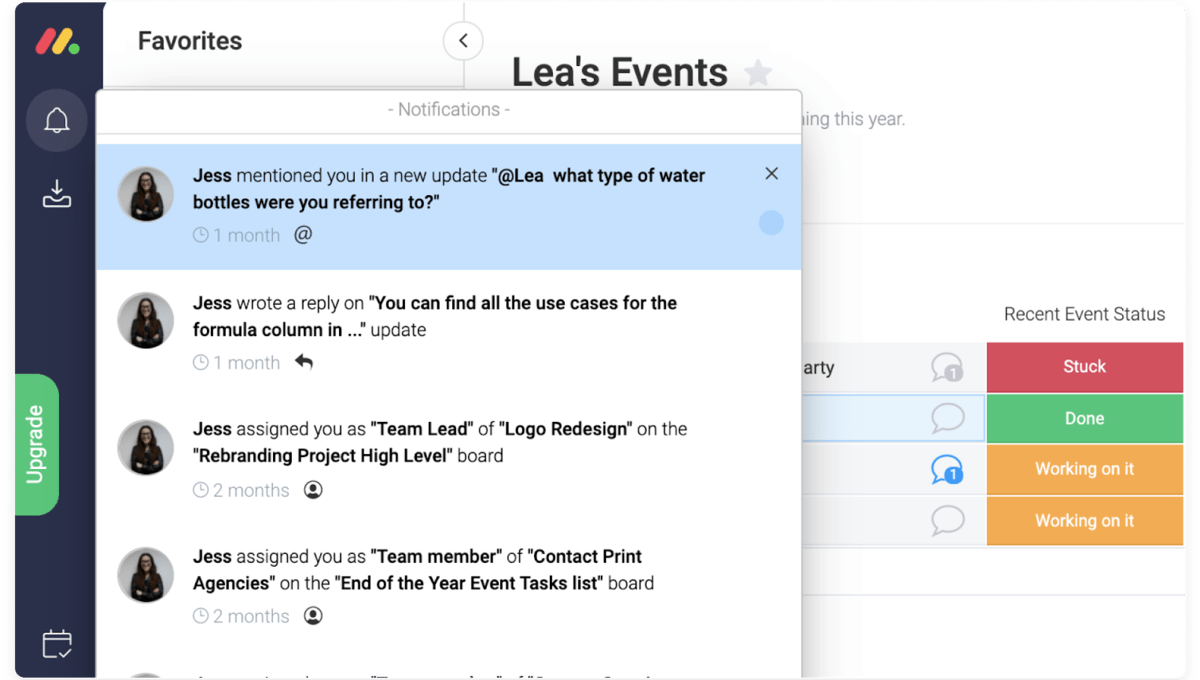Open the comment bubble in the Done row
1200x680 pixels.
(x=946, y=418)
